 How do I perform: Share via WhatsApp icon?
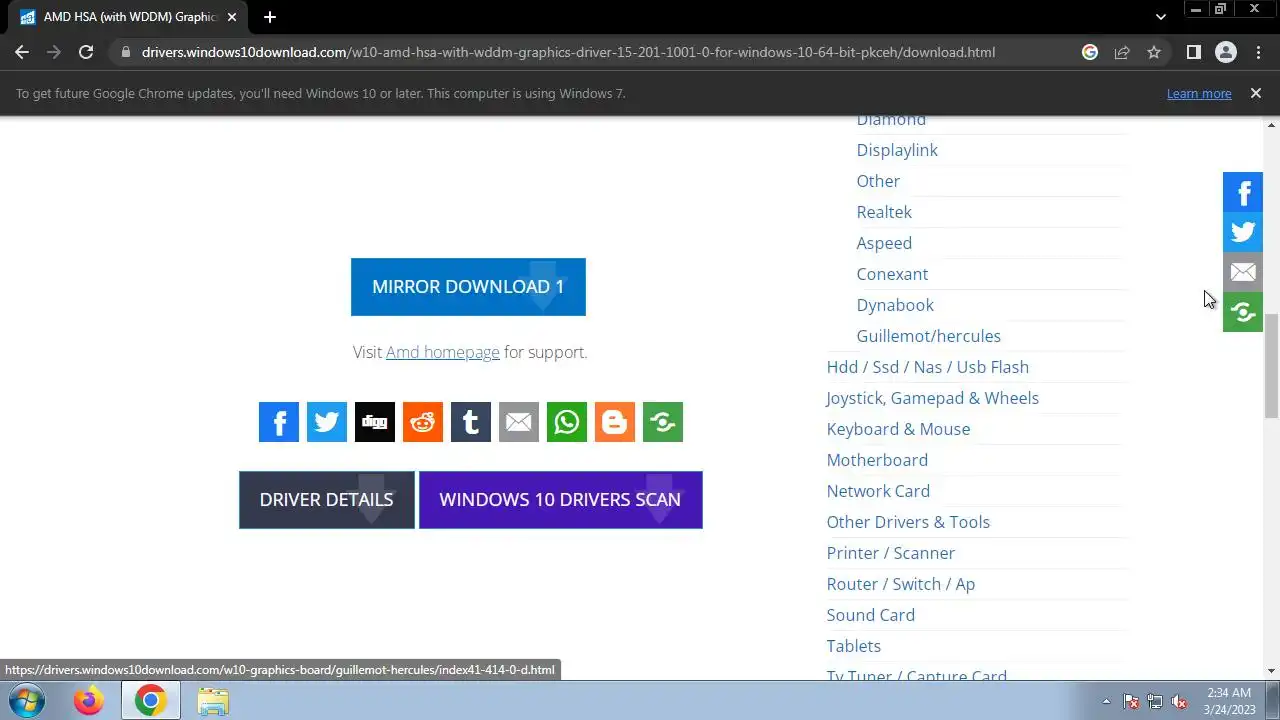tap(567, 422)
